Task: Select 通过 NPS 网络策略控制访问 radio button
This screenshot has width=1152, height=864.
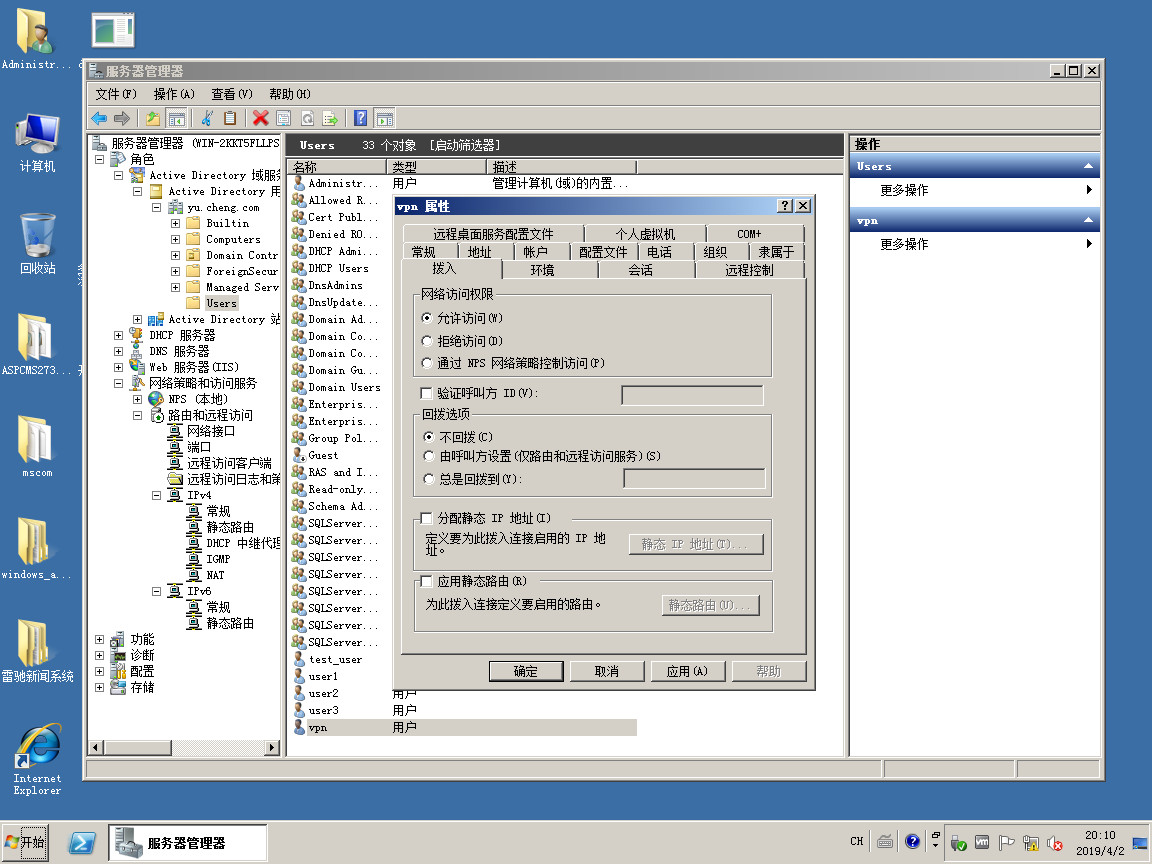Action: pos(428,363)
